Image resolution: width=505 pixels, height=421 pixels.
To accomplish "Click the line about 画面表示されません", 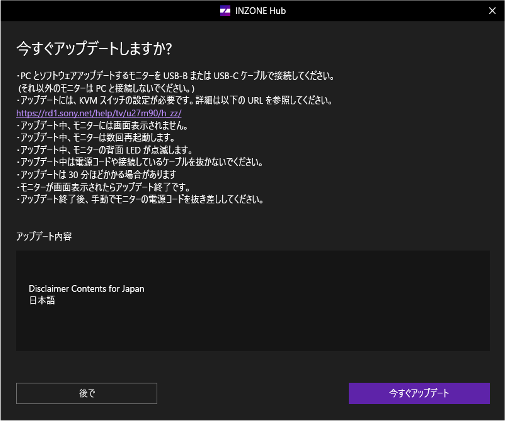I will pyautogui.click(x=103, y=125).
